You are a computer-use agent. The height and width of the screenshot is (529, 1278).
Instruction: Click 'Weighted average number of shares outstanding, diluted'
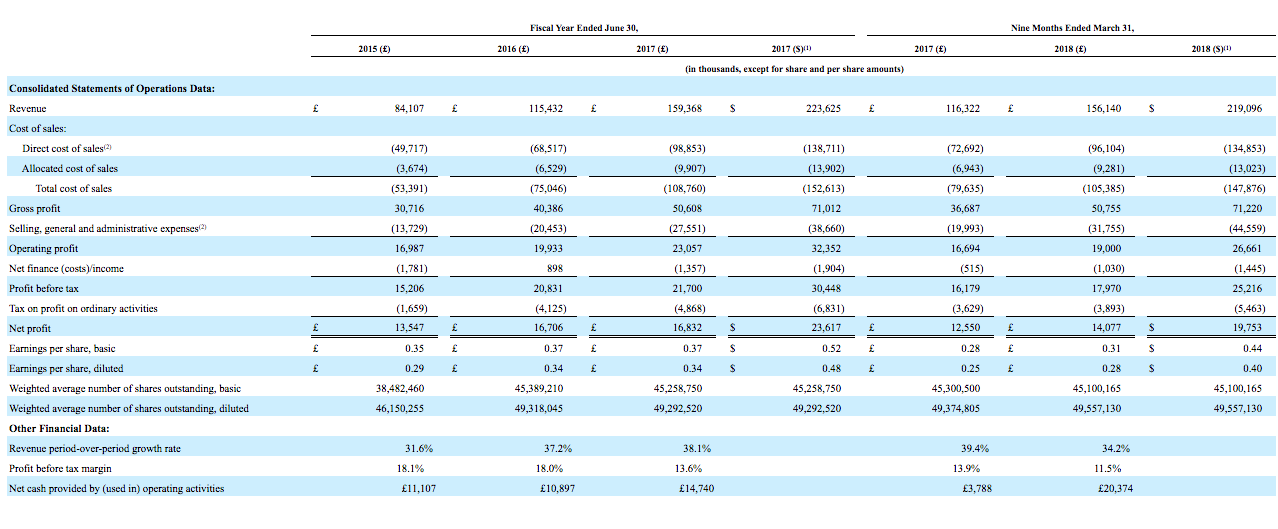point(128,408)
